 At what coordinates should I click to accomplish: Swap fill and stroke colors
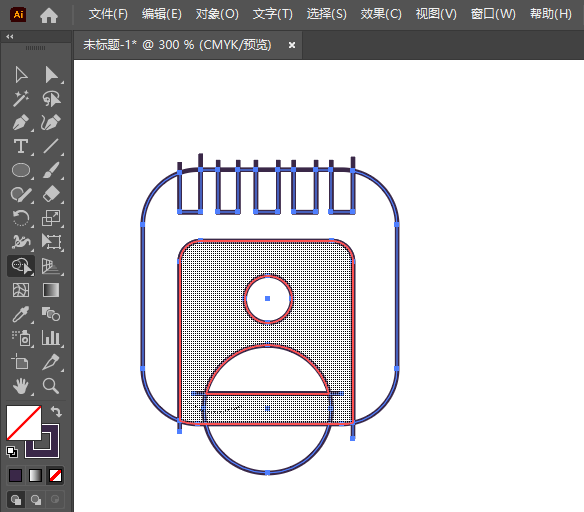56,411
